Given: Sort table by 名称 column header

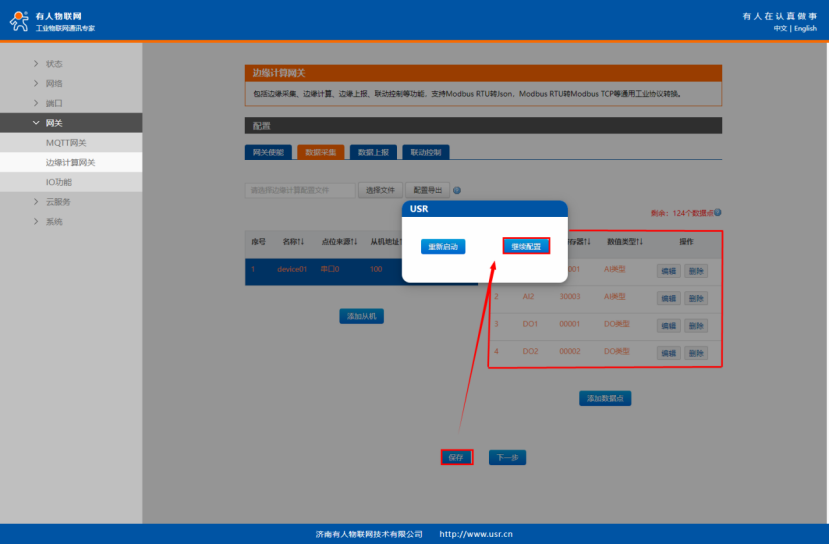Looking at the screenshot, I should (x=297, y=241).
